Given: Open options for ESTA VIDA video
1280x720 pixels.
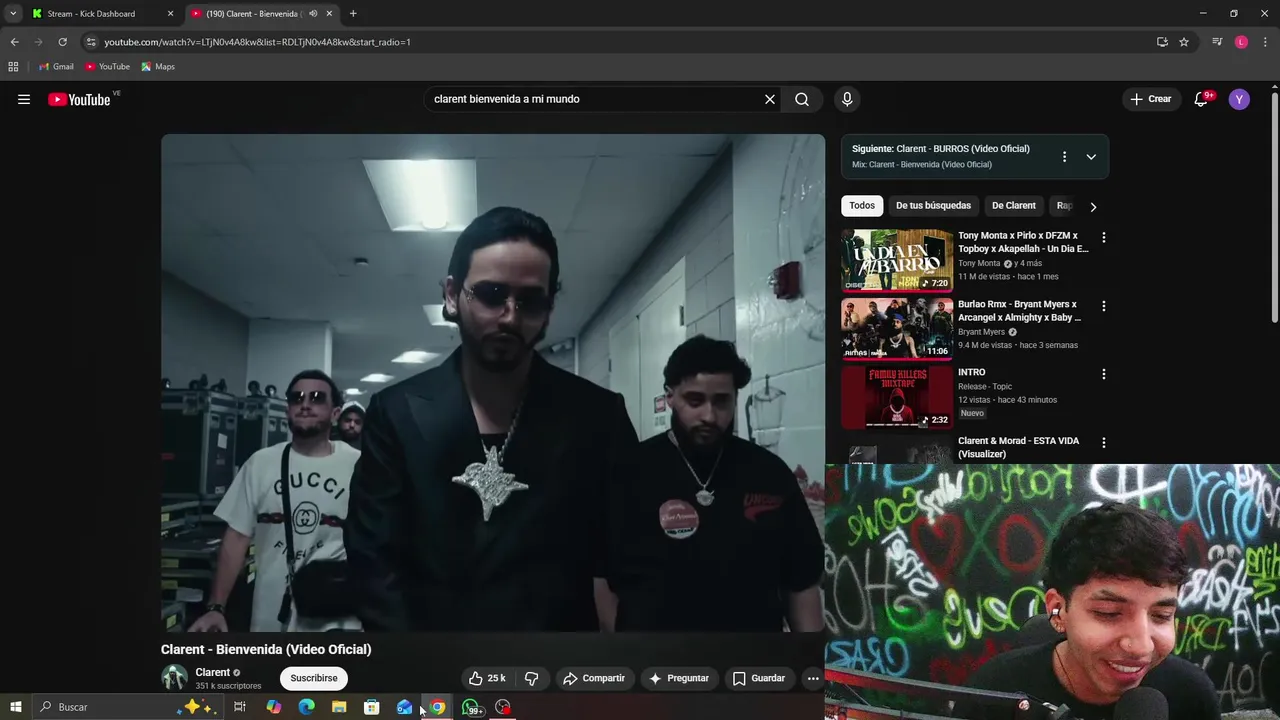Looking at the screenshot, I should (1104, 442).
